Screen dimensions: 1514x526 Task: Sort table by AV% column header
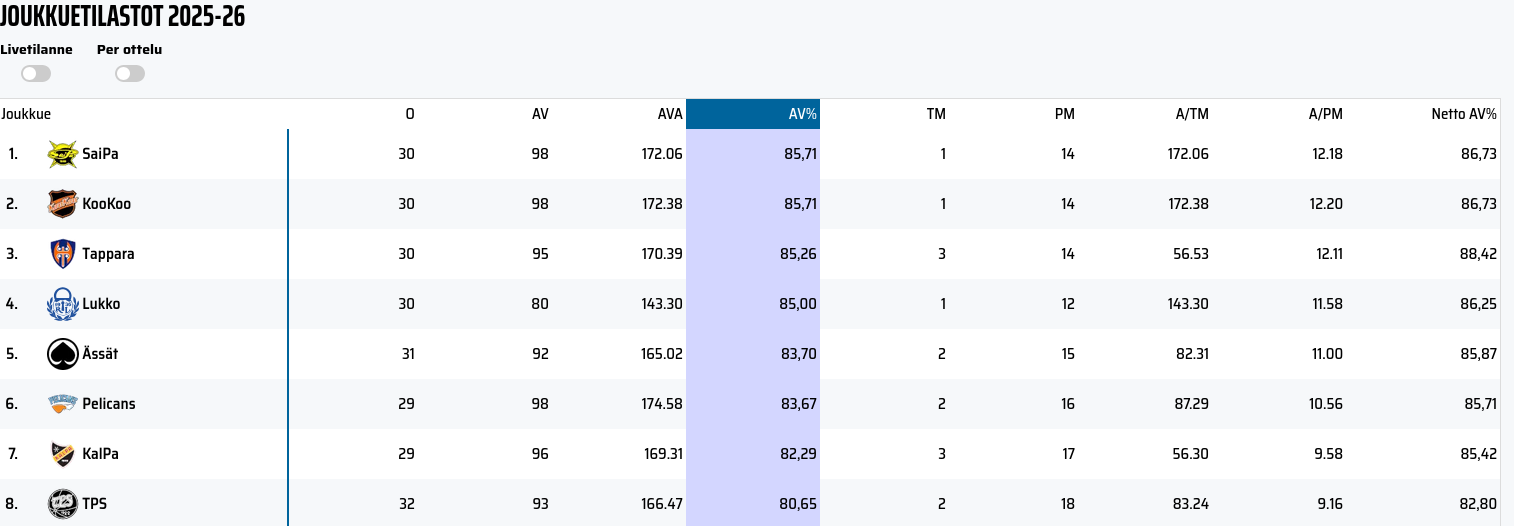[x=802, y=114]
